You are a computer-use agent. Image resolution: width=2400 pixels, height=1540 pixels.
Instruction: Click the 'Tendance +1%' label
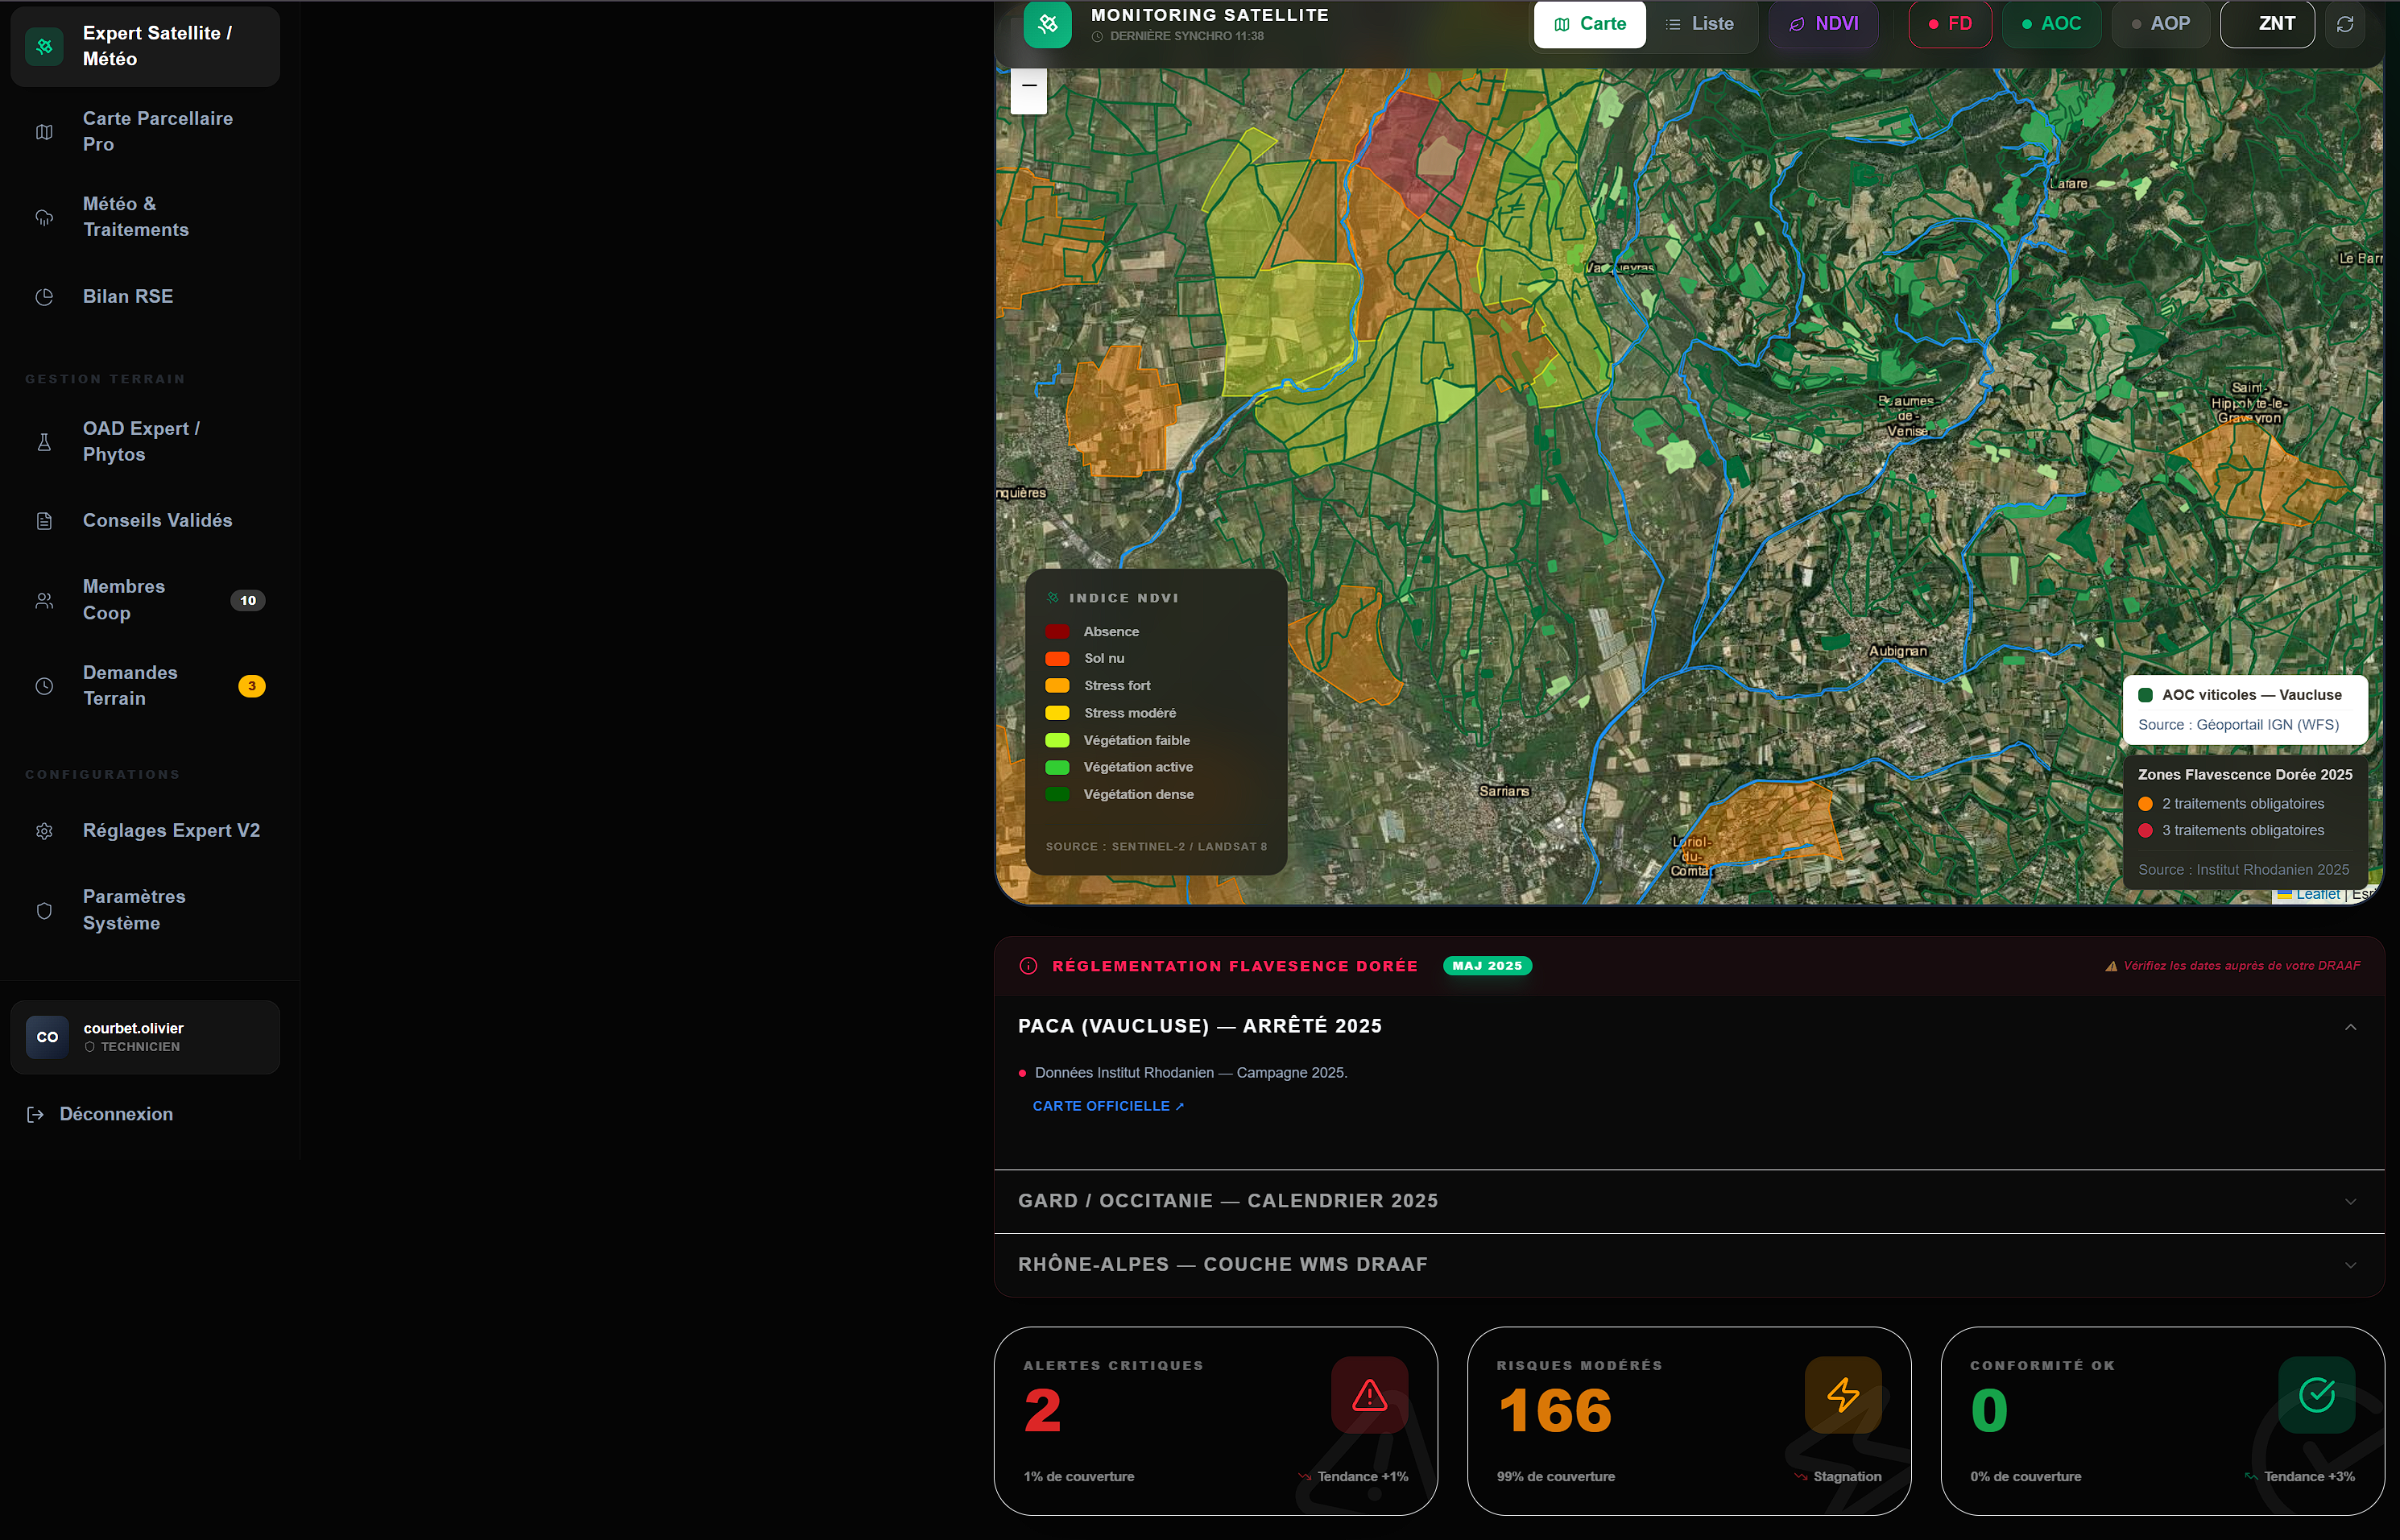pos(1362,1477)
